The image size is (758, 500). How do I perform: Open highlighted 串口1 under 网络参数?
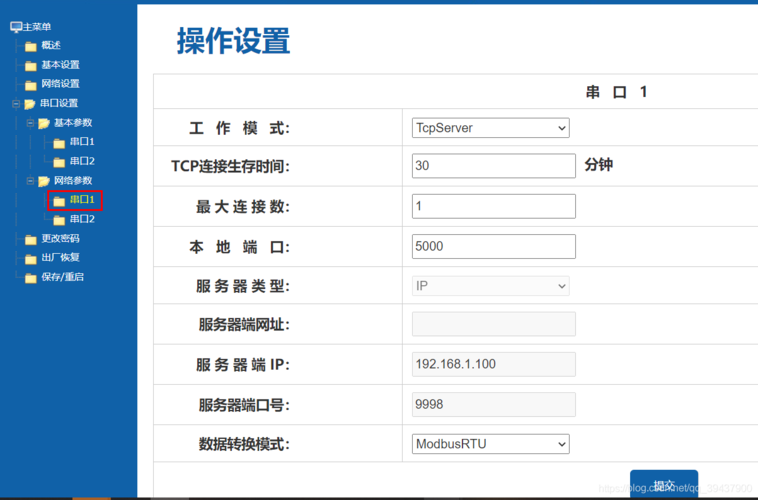coord(82,200)
